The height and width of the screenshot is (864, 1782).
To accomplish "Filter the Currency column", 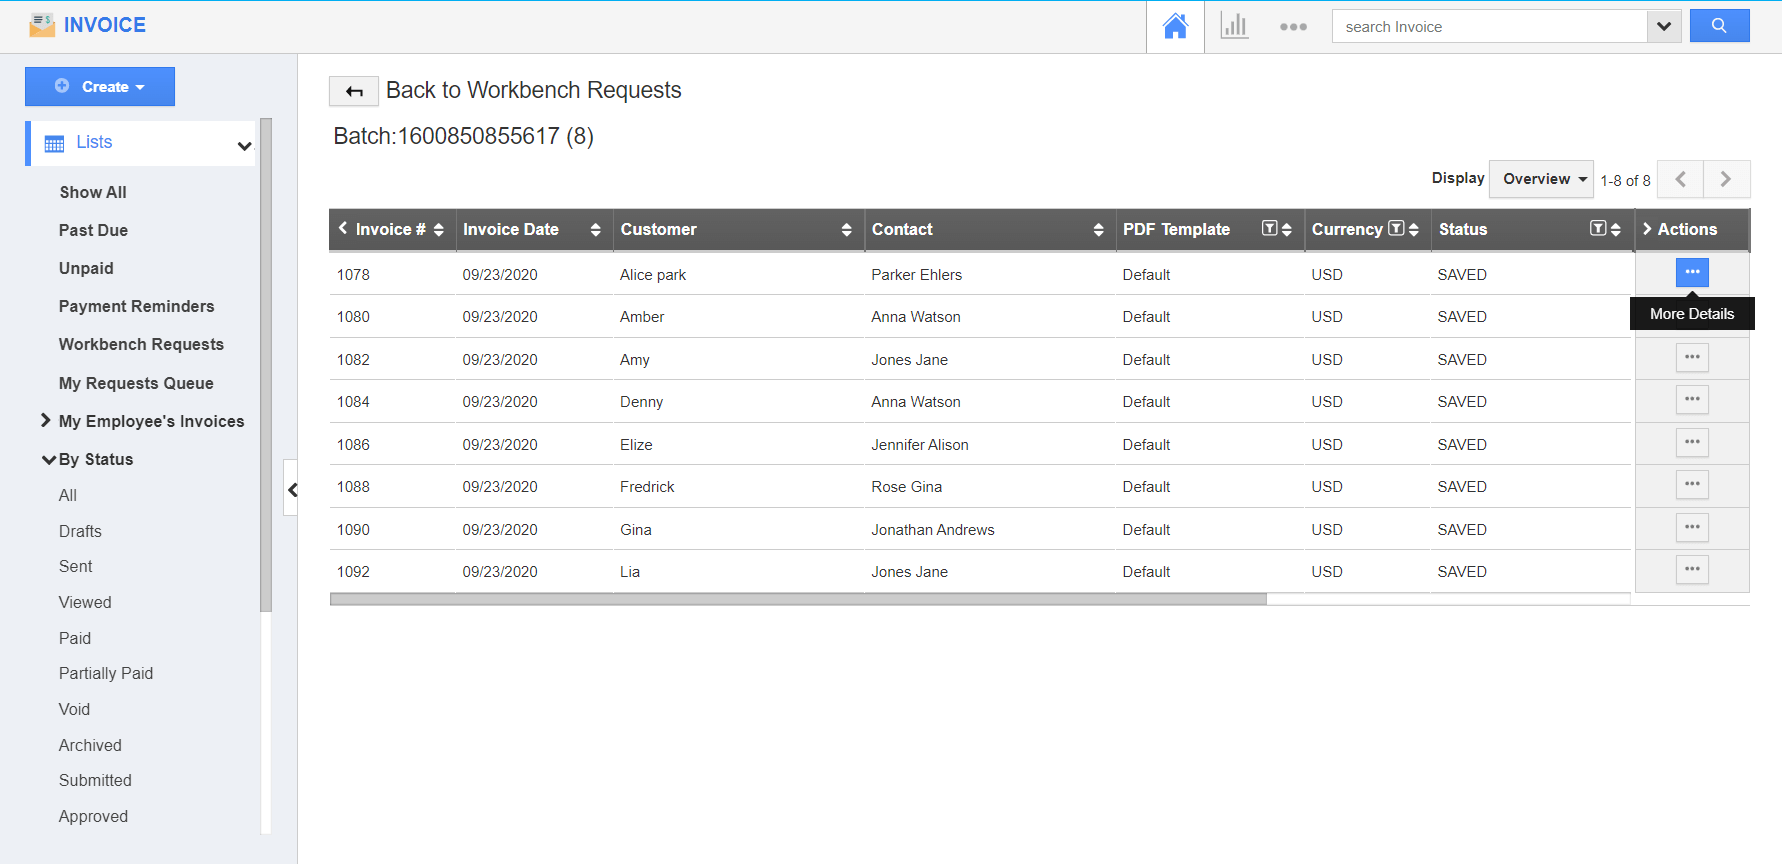I will (1396, 229).
